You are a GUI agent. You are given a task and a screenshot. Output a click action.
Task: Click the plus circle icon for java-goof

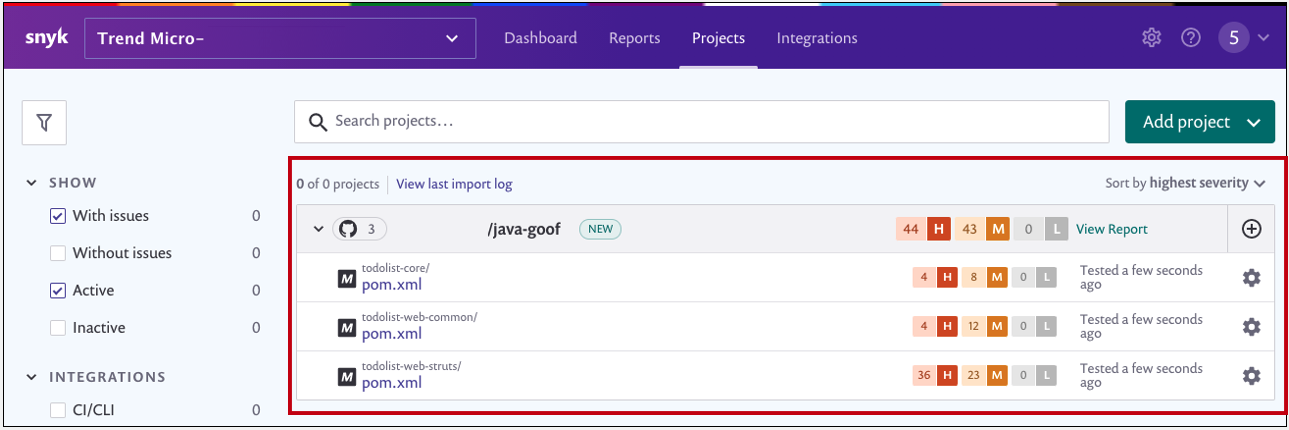point(1251,229)
